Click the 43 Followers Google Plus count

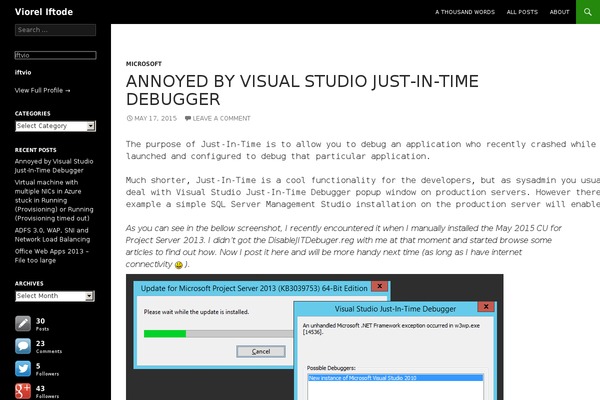click(x=47, y=392)
